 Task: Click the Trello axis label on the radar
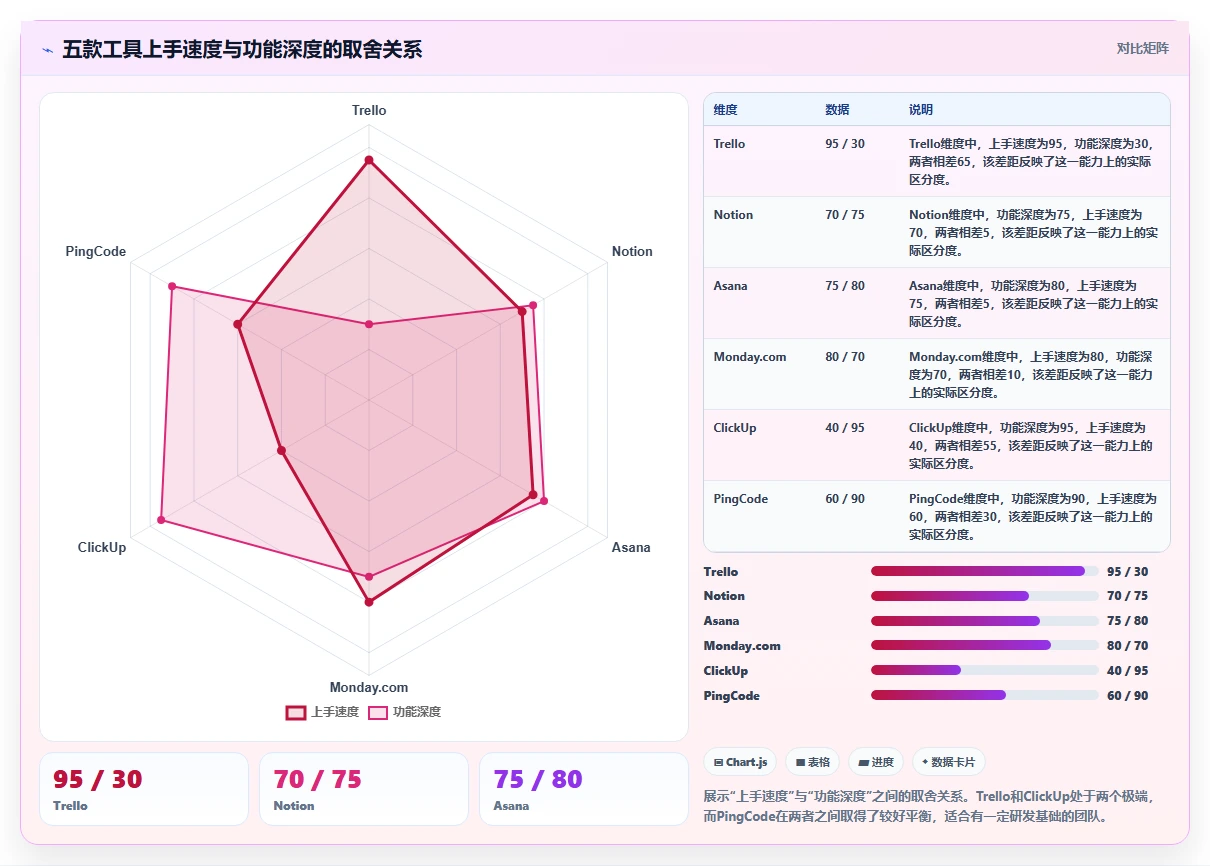tap(369, 111)
